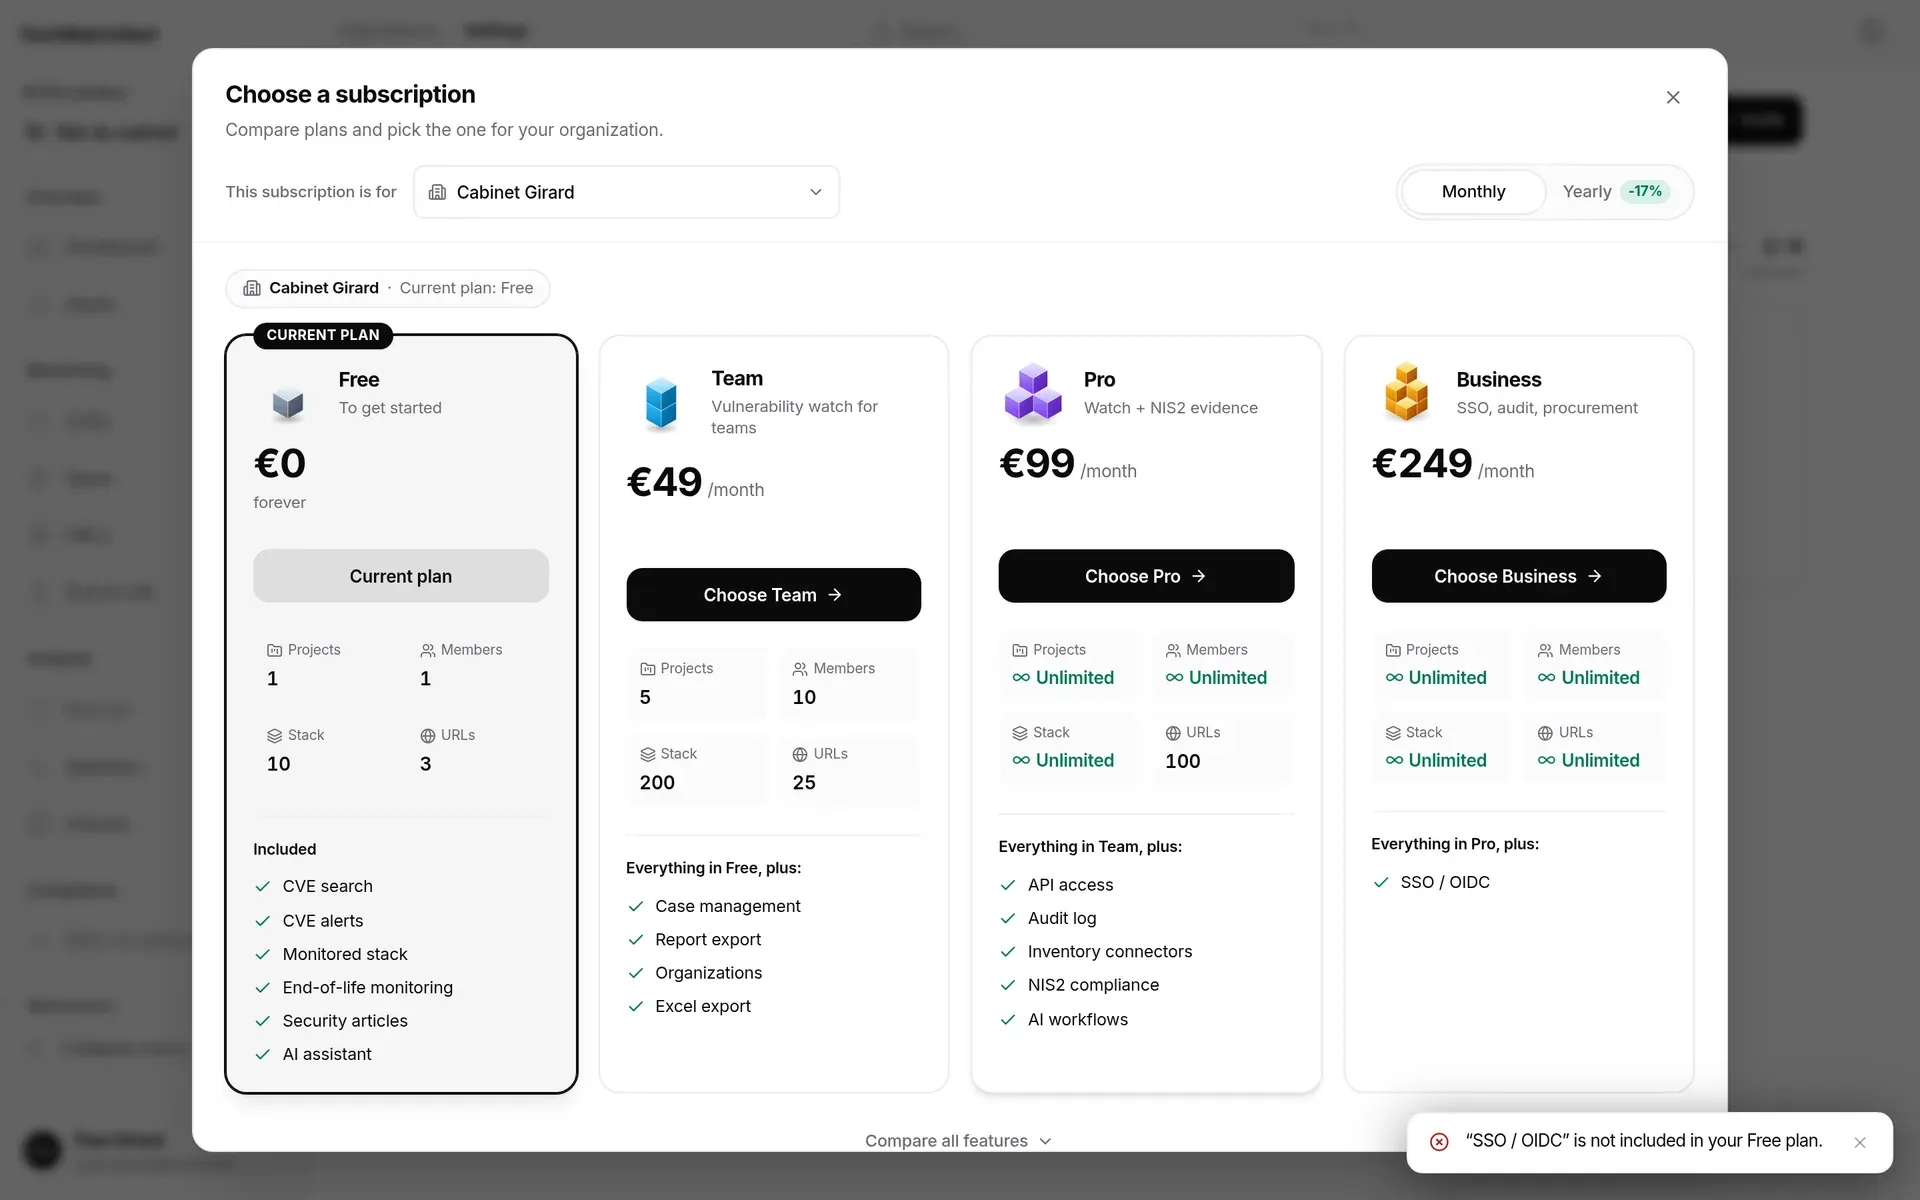
Task: Expand Compare all features
Action: point(958,1141)
